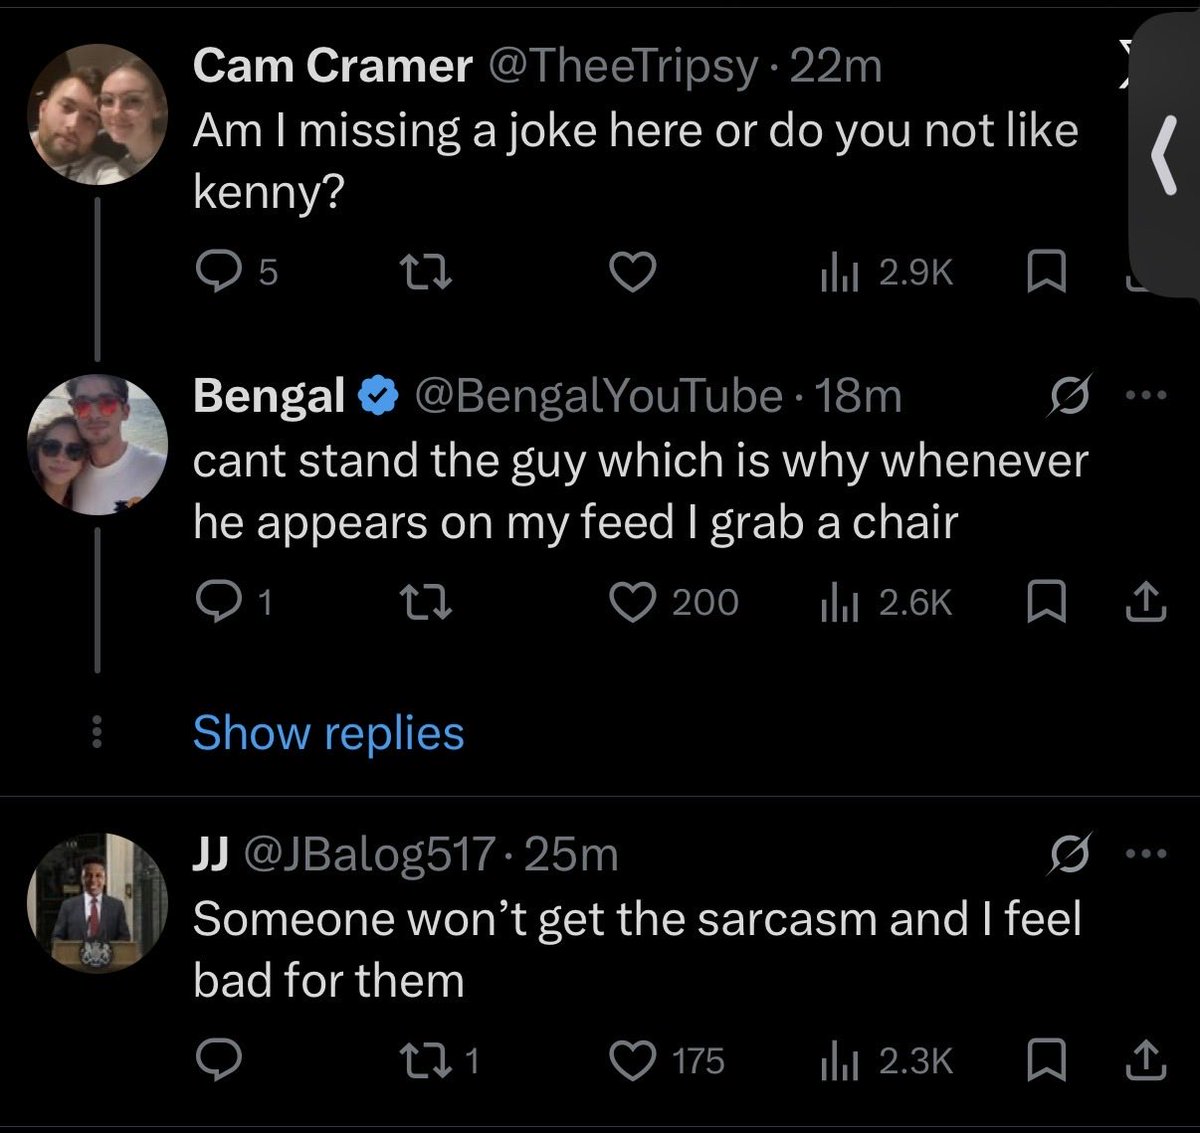
Task: Like Bengal's tweet with 200 likes
Action: [x=632, y=602]
